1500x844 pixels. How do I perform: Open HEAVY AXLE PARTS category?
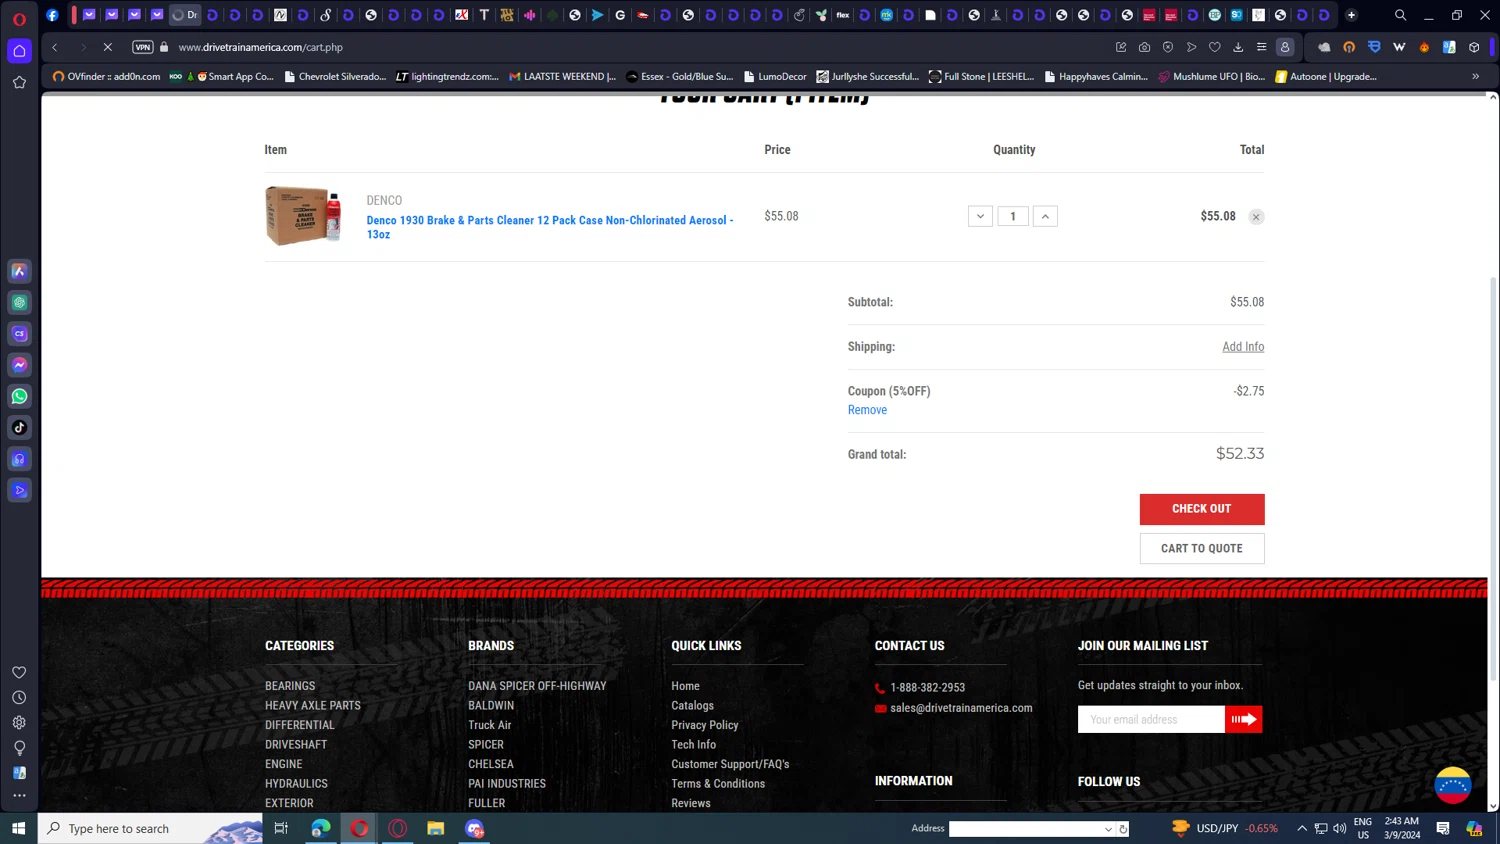click(x=313, y=705)
